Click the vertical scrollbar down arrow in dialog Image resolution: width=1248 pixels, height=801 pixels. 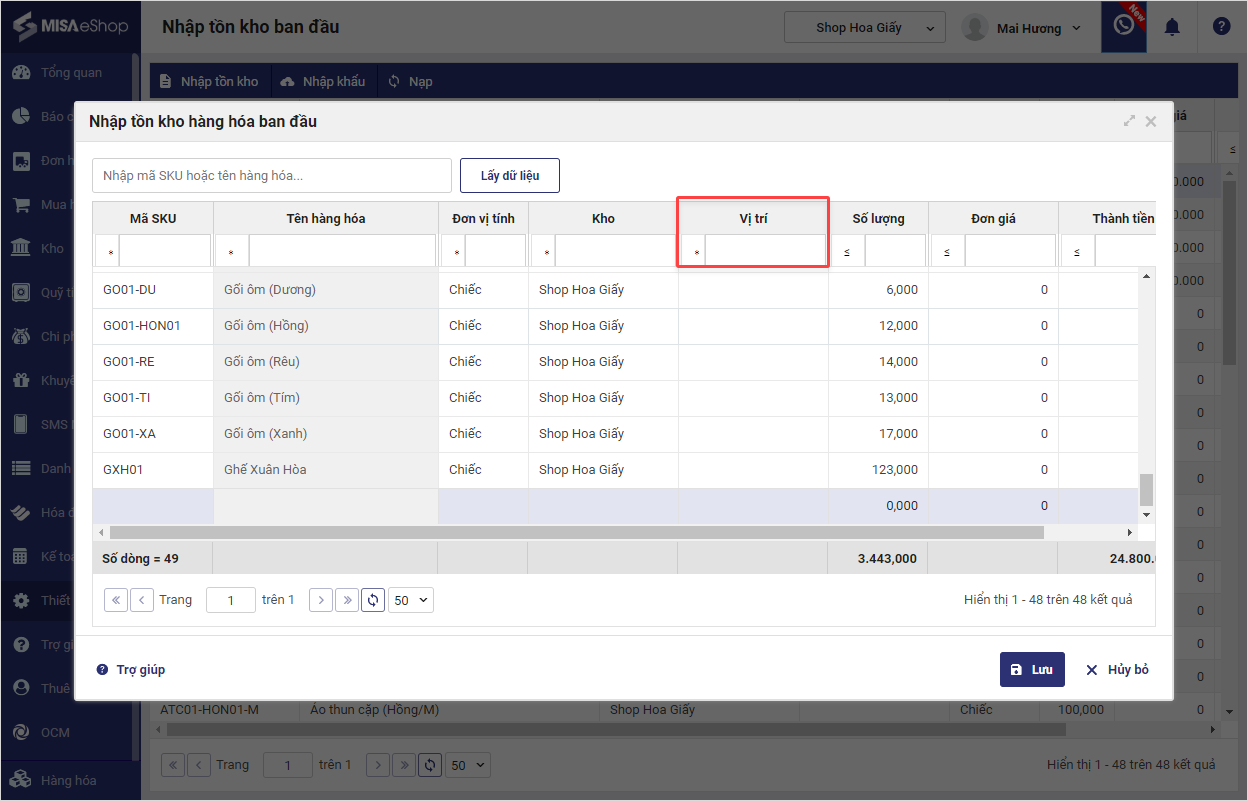click(x=1146, y=514)
